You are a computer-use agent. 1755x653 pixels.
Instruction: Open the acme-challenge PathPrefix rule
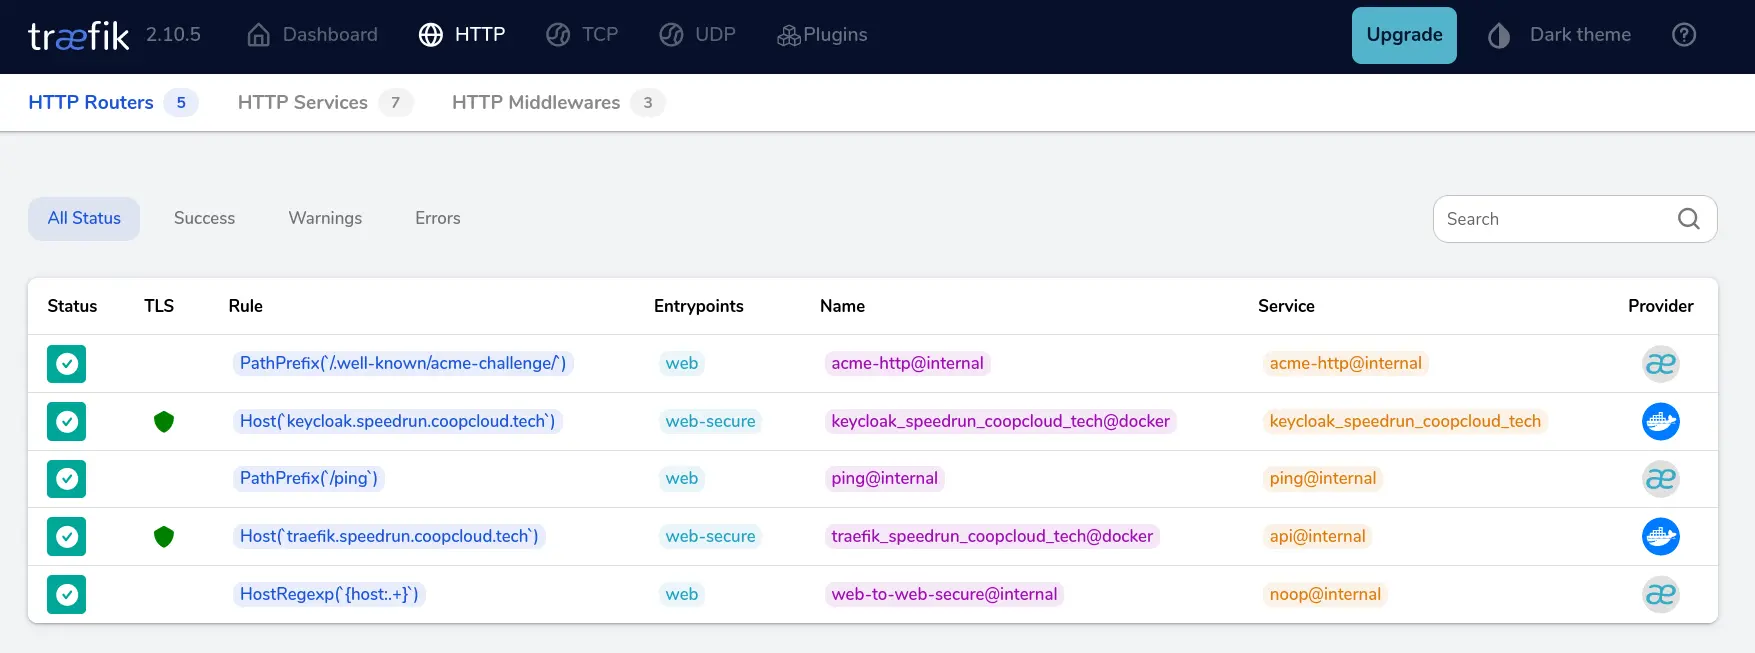(403, 363)
